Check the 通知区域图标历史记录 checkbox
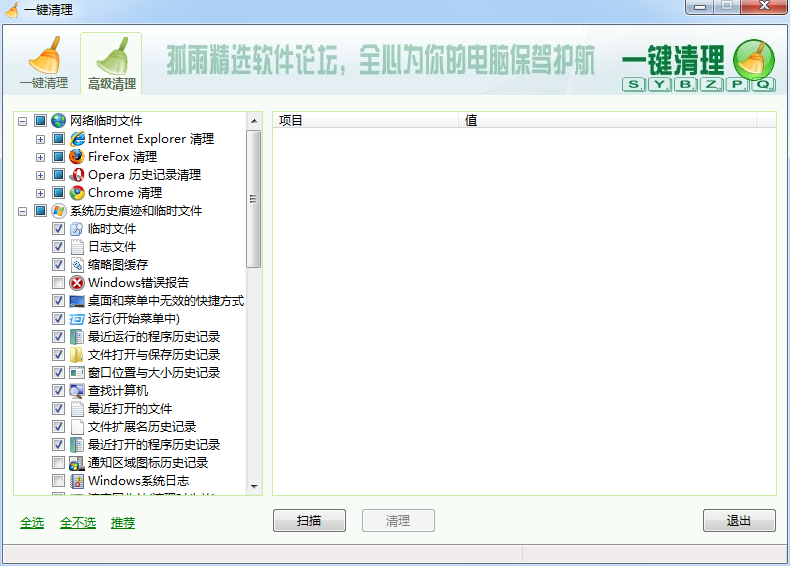790x566 pixels. (x=58, y=463)
